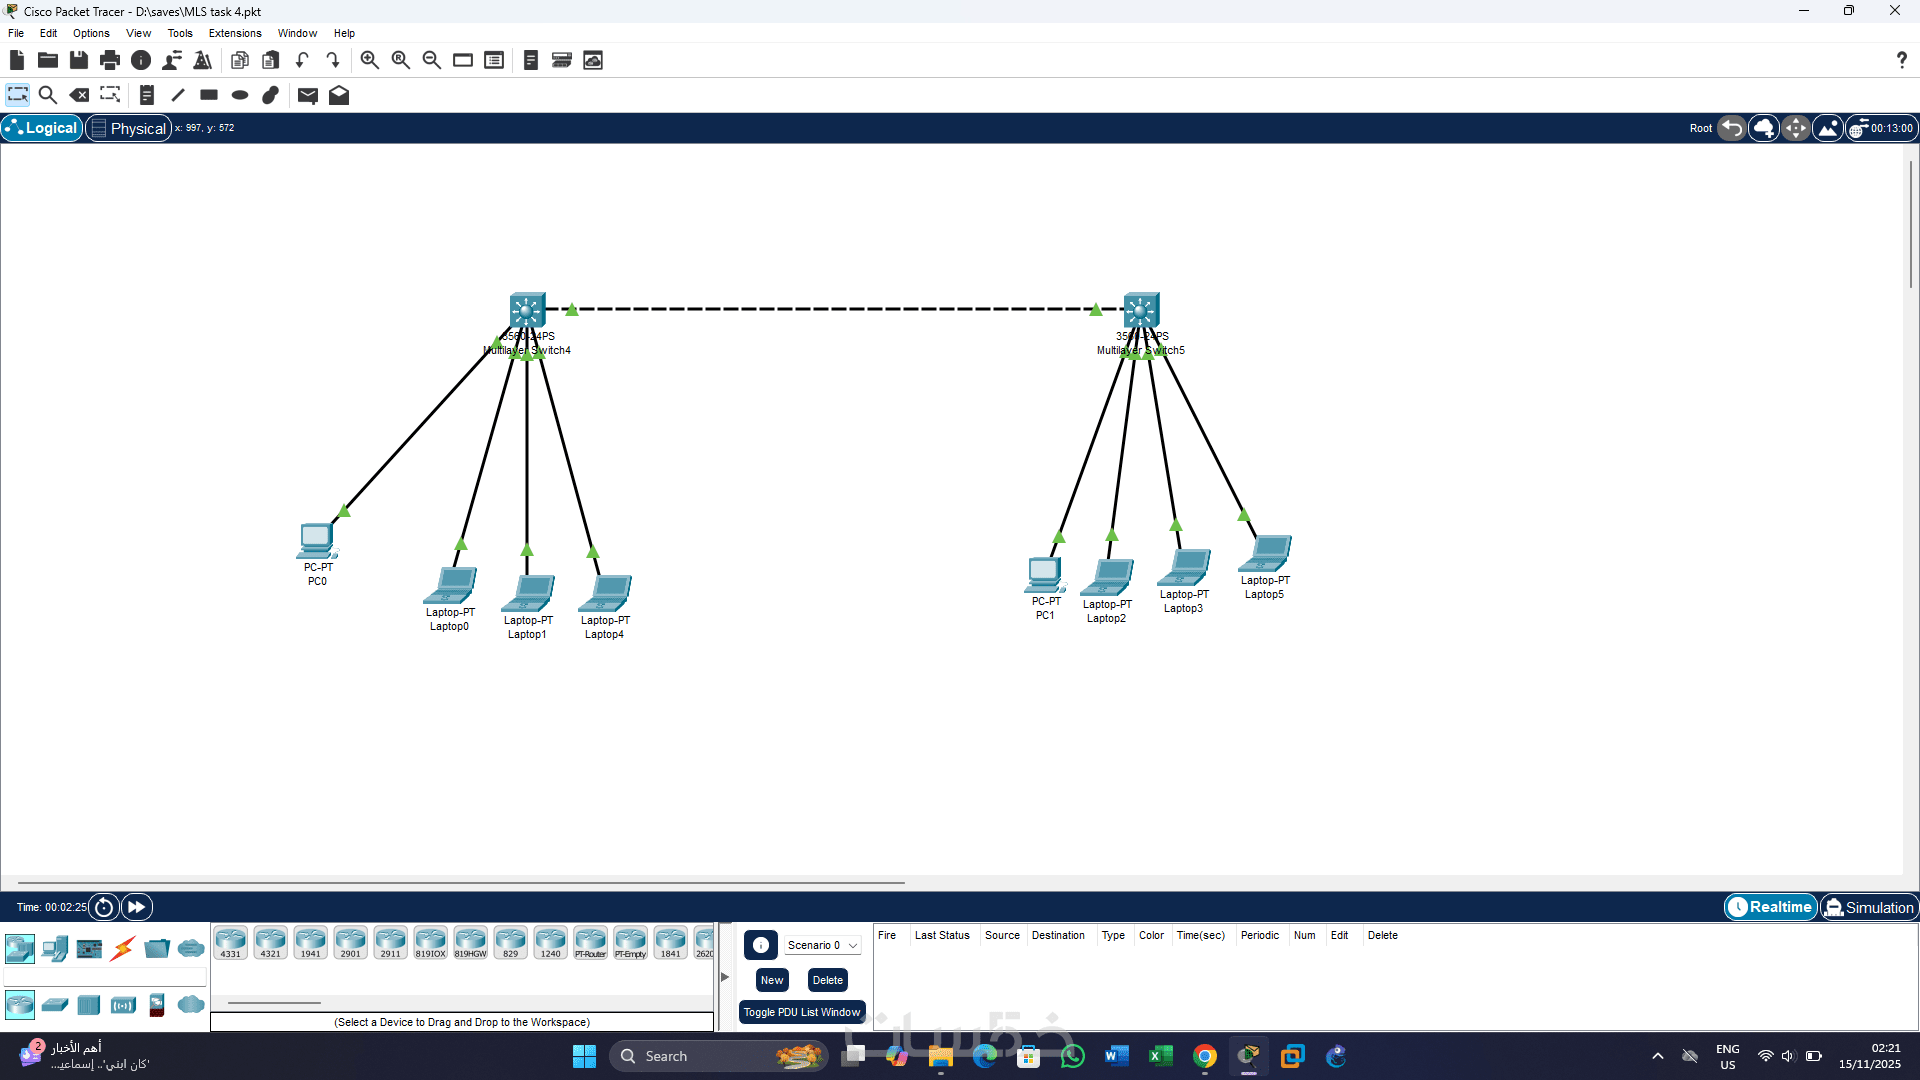Show hidden system tray icons
Viewport: 1920px width, 1080px height.
[x=1657, y=1056]
